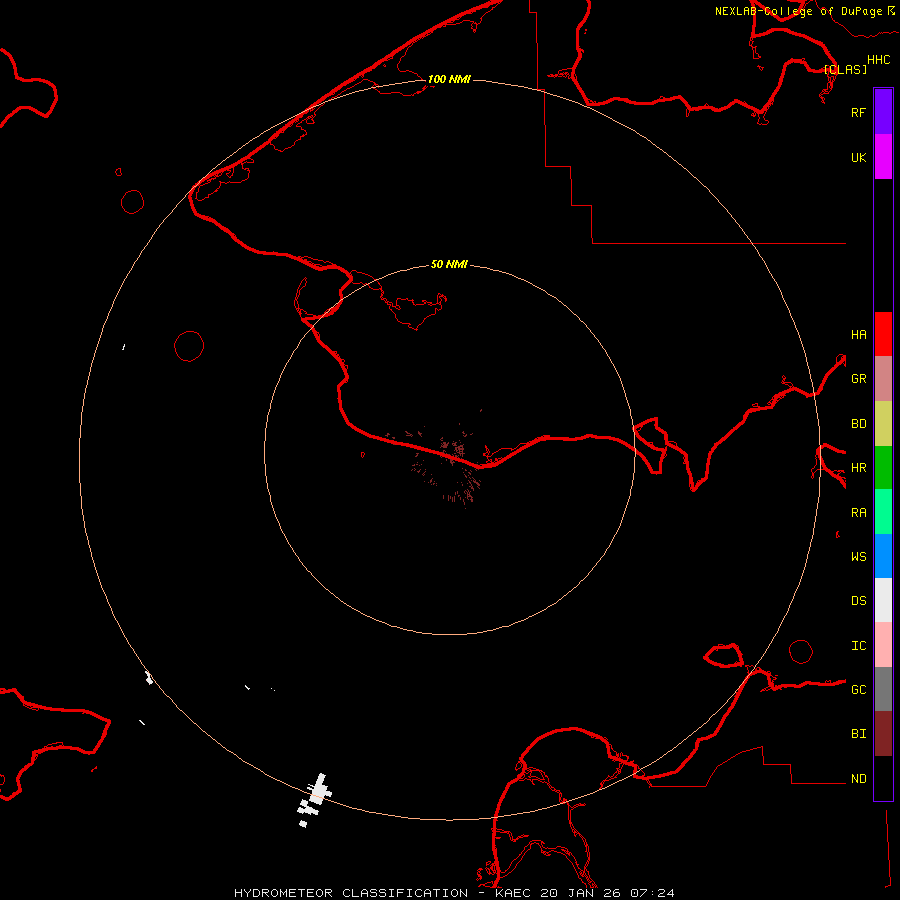Click the large white dry snow echo cluster
Viewport: 900px width, 900px height.
point(314,798)
